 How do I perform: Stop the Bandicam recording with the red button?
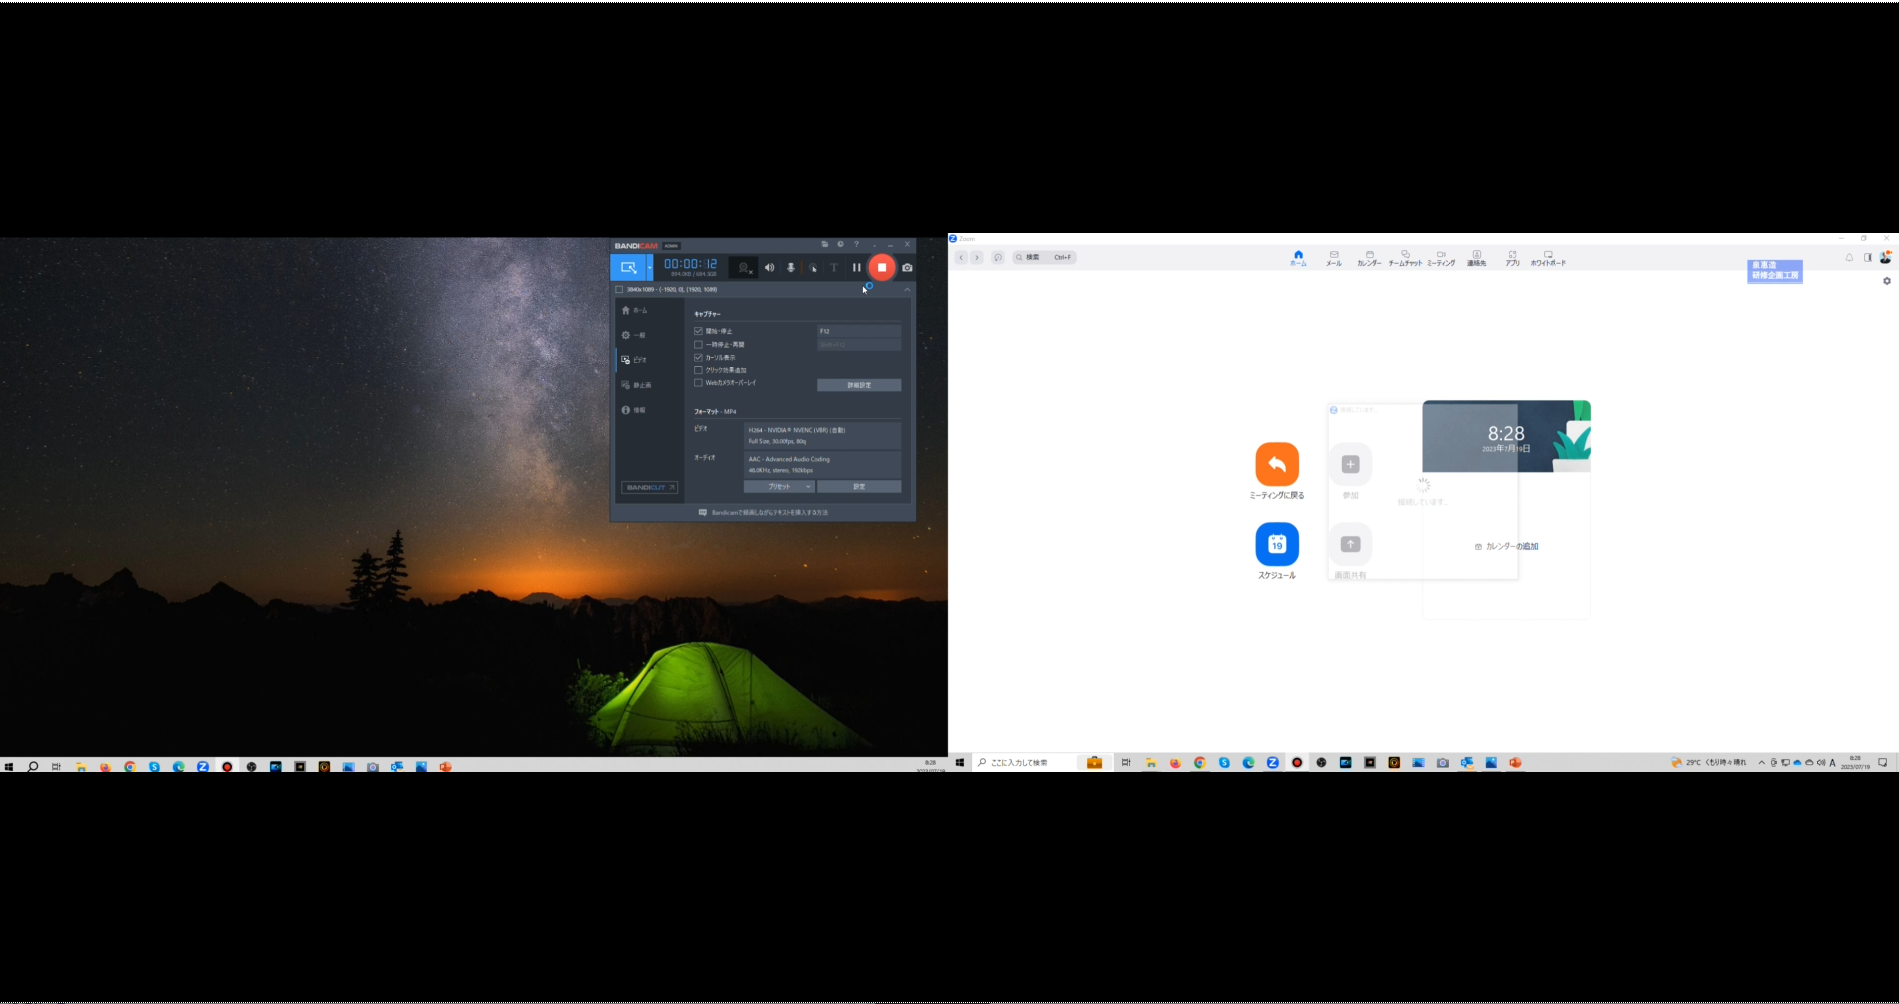pos(881,267)
